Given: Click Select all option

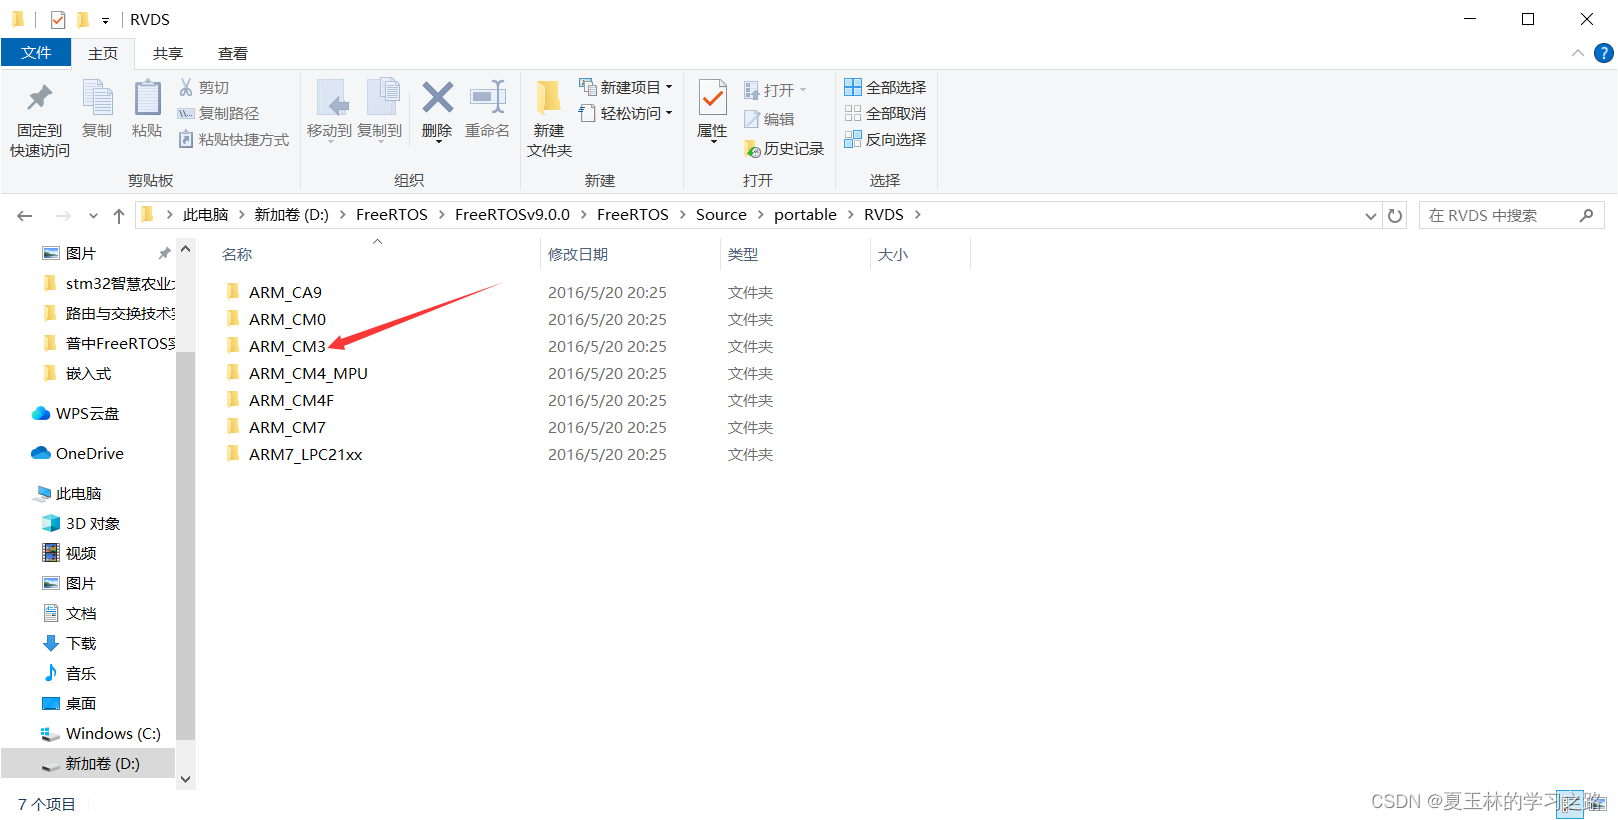Looking at the screenshot, I should tap(885, 88).
